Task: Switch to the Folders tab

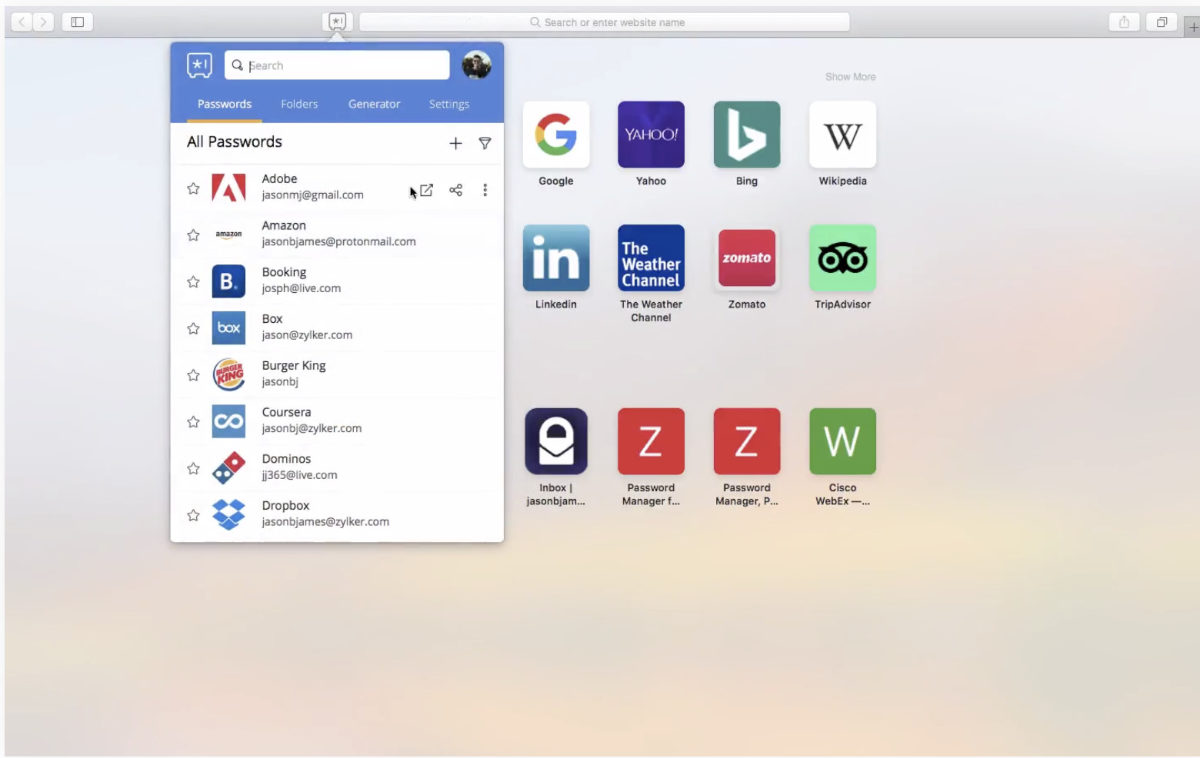Action: tap(299, 104)
